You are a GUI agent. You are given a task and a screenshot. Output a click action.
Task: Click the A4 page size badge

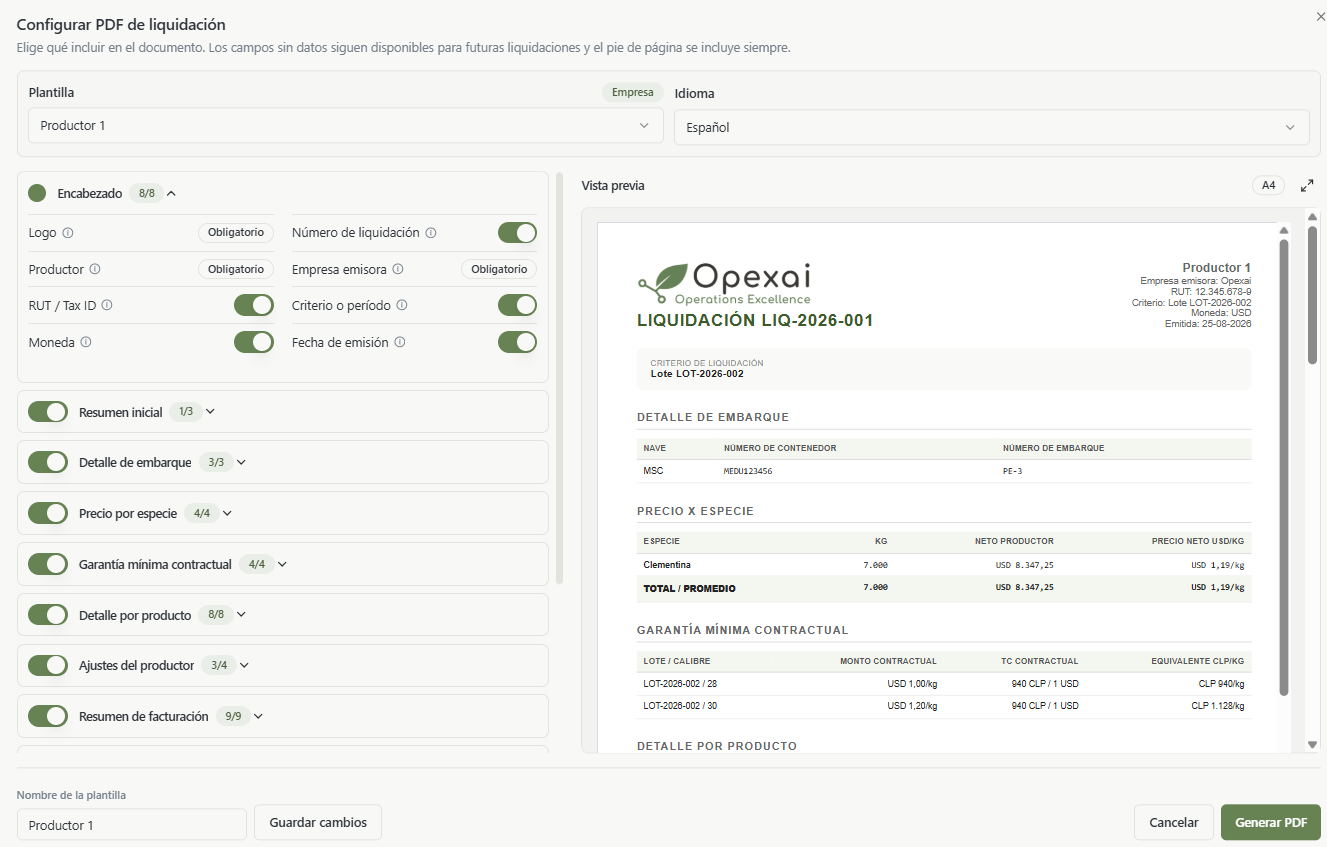coord(1268,186)
